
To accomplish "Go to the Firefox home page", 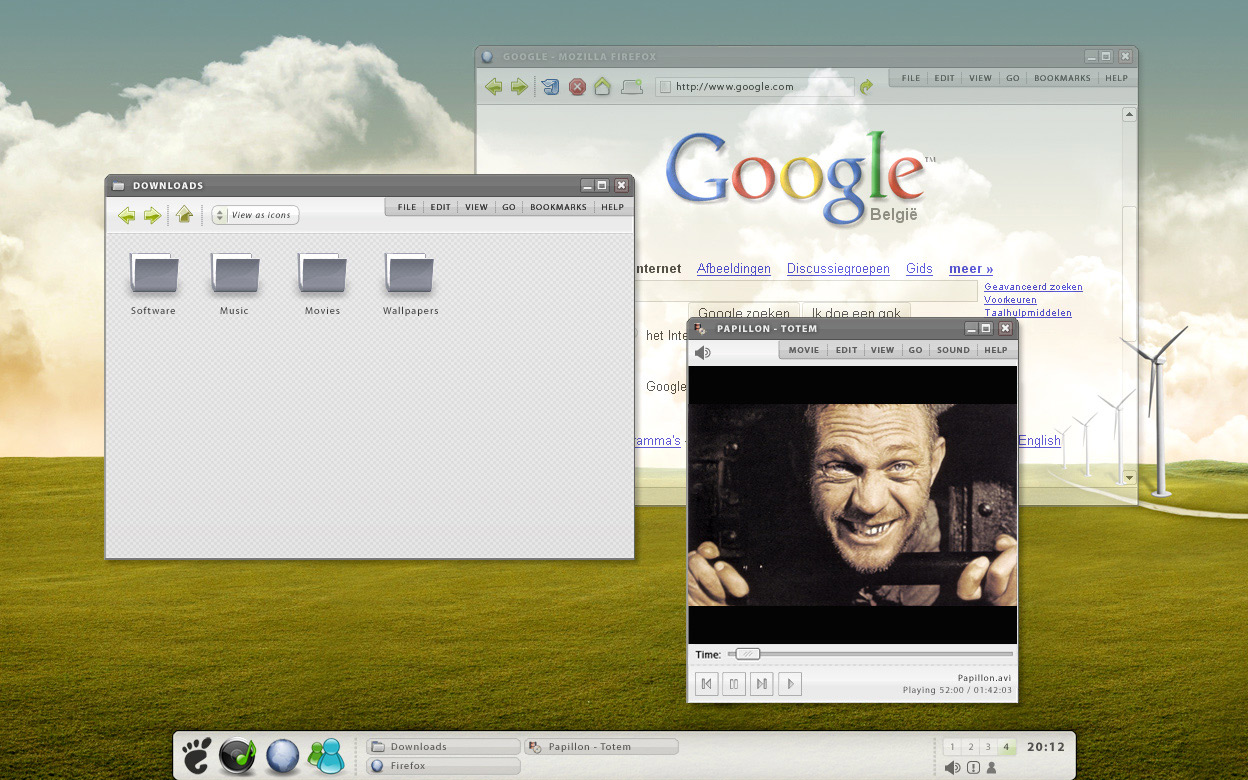I will [602, 86].
